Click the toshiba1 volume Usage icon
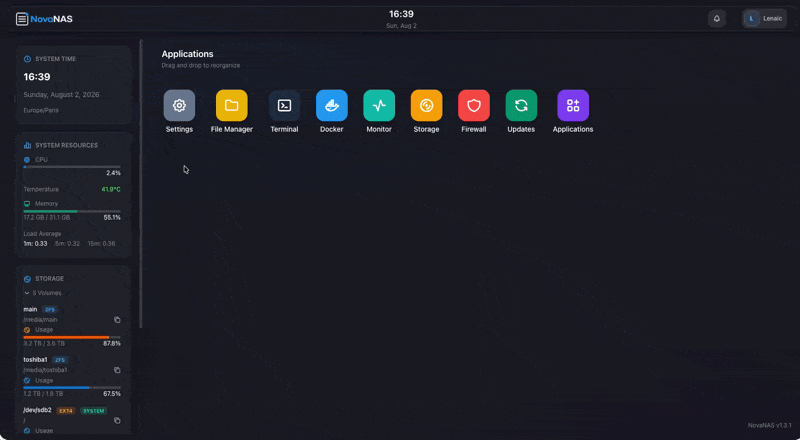 coord(27,381)
